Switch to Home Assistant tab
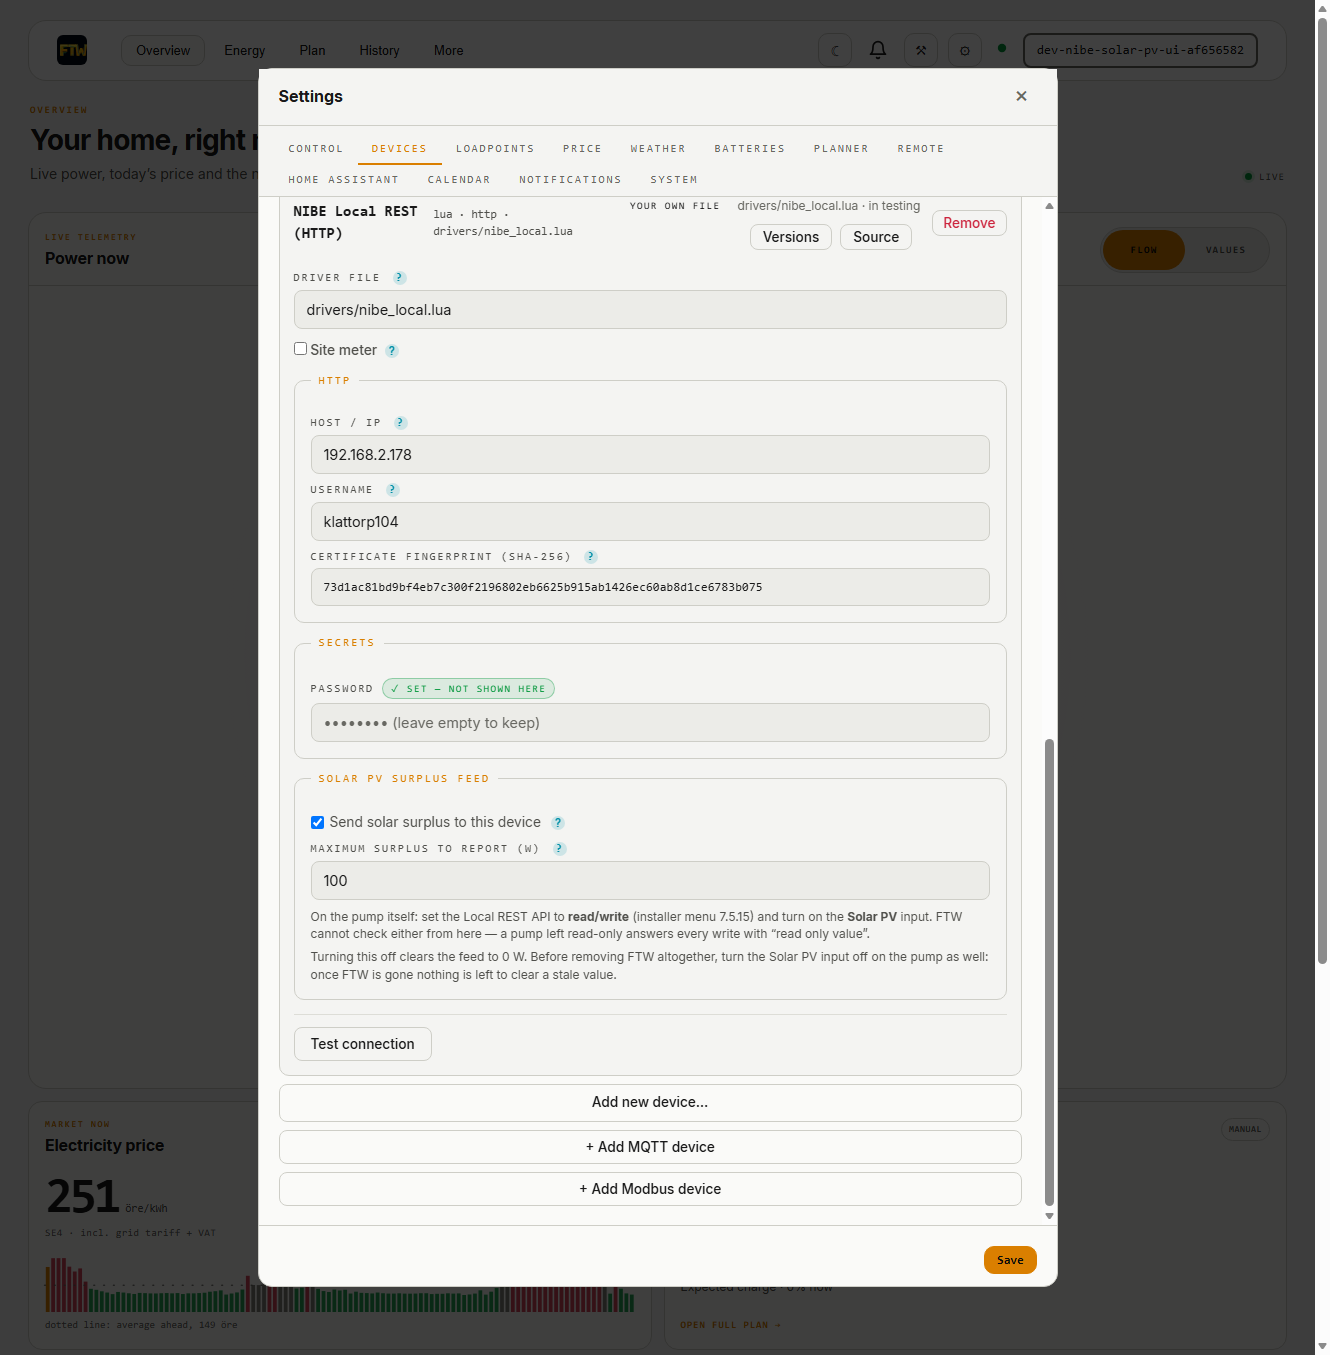1330x1355 pixels. (344, 180)
